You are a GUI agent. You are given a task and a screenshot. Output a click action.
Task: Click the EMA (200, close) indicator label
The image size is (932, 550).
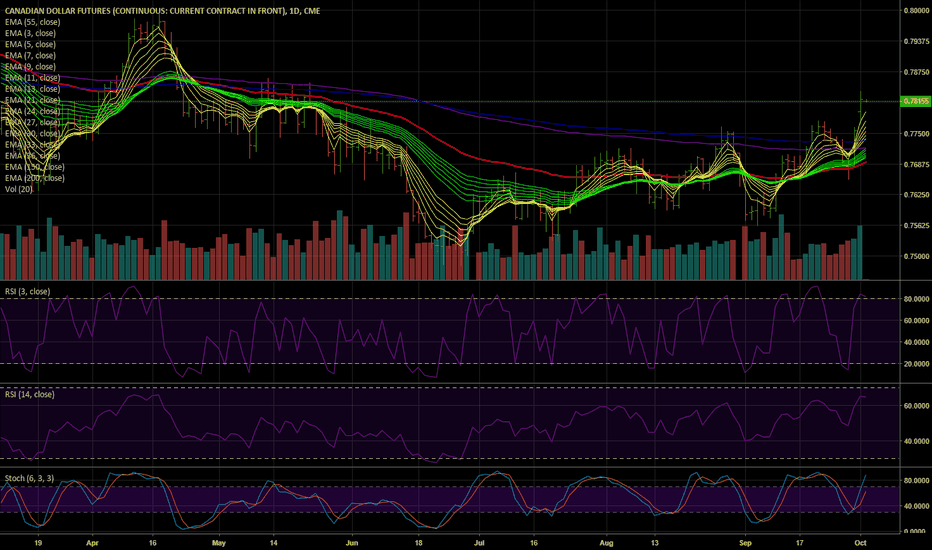(x=34, y=178)
